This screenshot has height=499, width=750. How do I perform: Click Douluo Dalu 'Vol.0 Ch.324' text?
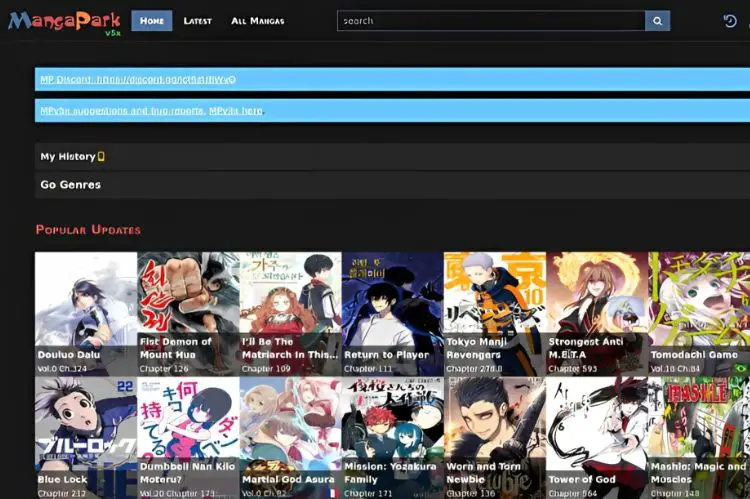[x=62, y=369]
